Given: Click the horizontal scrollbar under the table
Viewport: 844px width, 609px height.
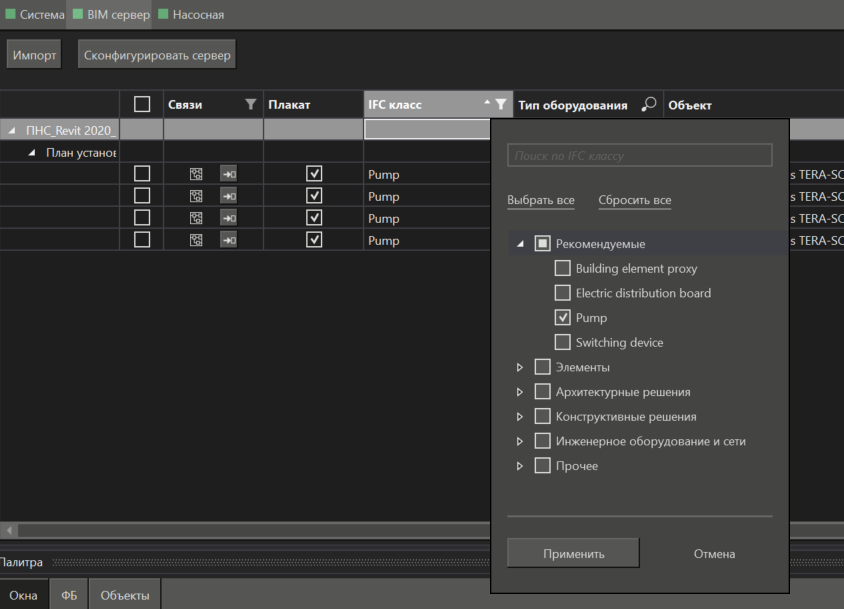Looking at the screenshot, I should click(x=250, y=530).
